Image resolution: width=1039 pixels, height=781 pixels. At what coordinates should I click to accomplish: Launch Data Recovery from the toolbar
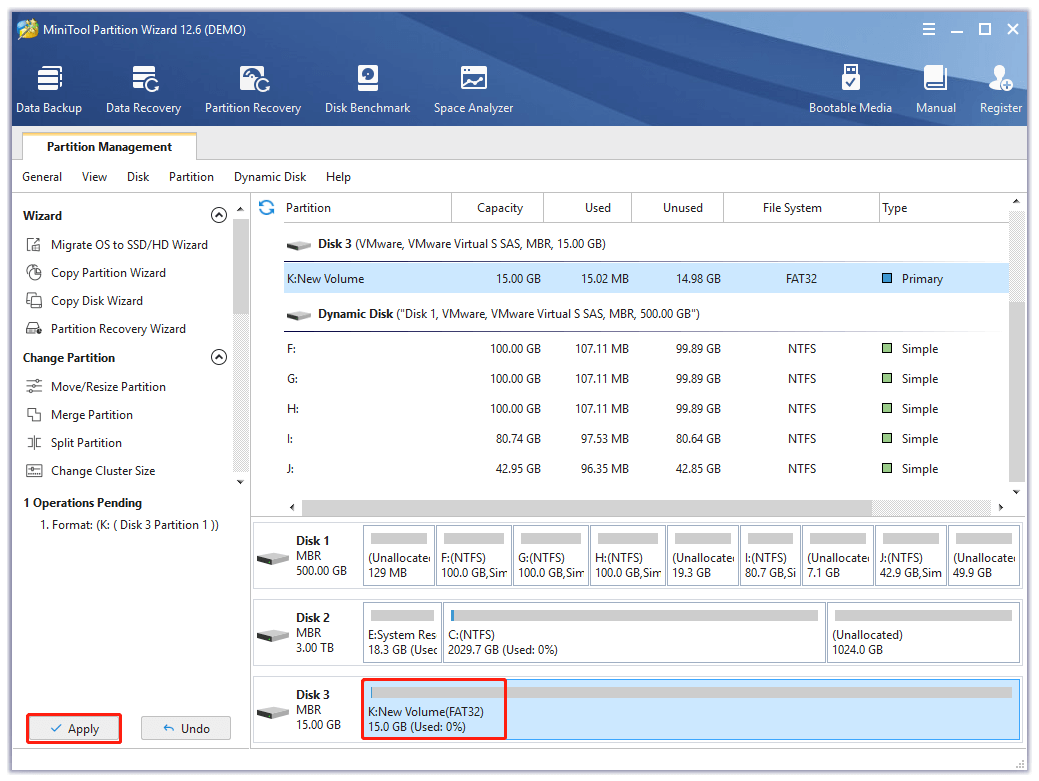pyautogui.click(x=143, y=89)
